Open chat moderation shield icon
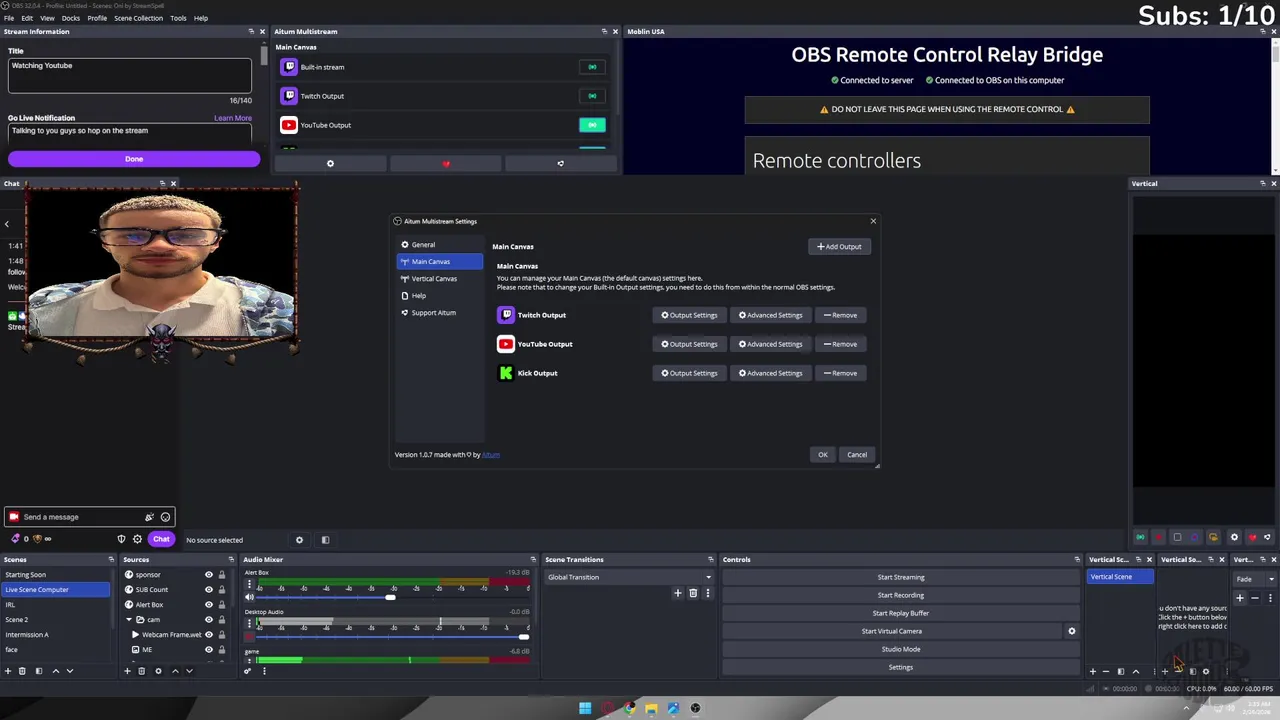The image size is (1280, 720). [121, 540]
